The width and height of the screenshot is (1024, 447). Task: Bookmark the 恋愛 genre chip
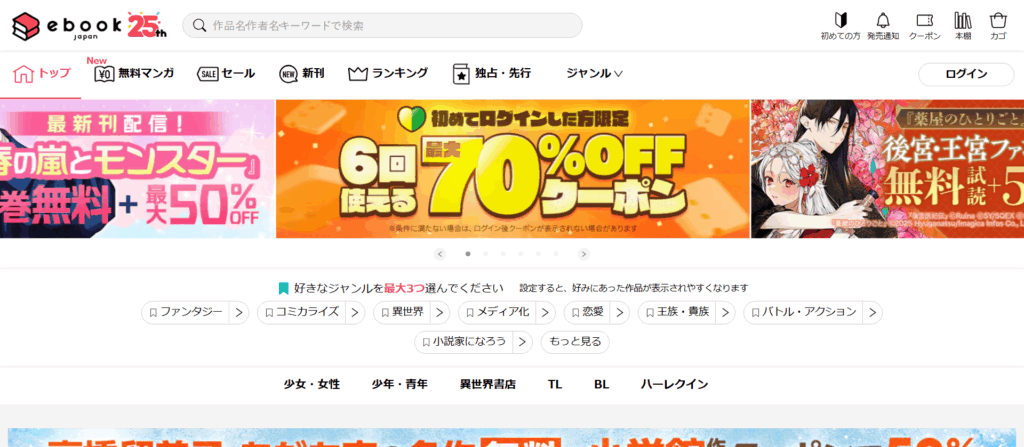pyautogui.click(x=586, y=312)
